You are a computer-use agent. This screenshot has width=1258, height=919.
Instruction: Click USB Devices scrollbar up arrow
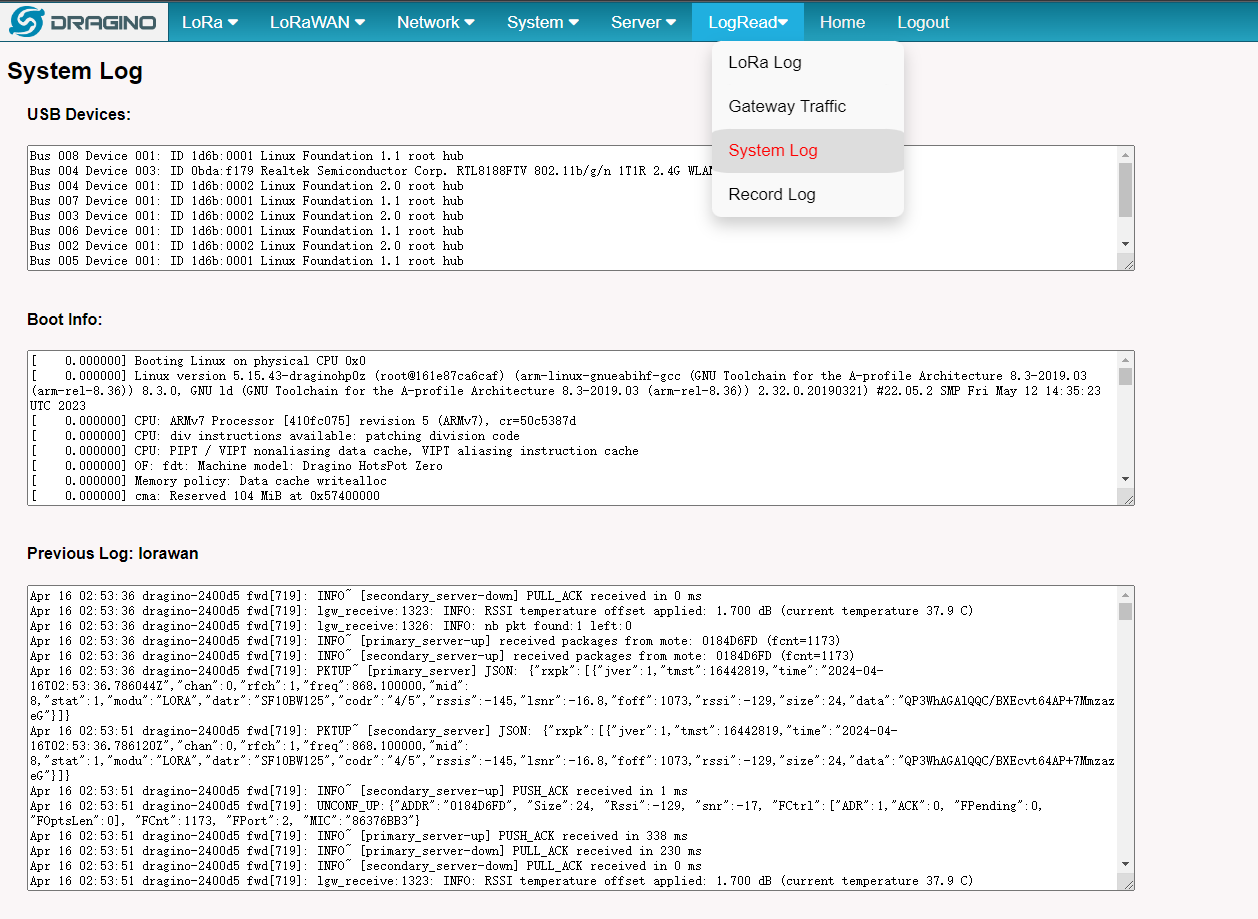(1126, 155)
